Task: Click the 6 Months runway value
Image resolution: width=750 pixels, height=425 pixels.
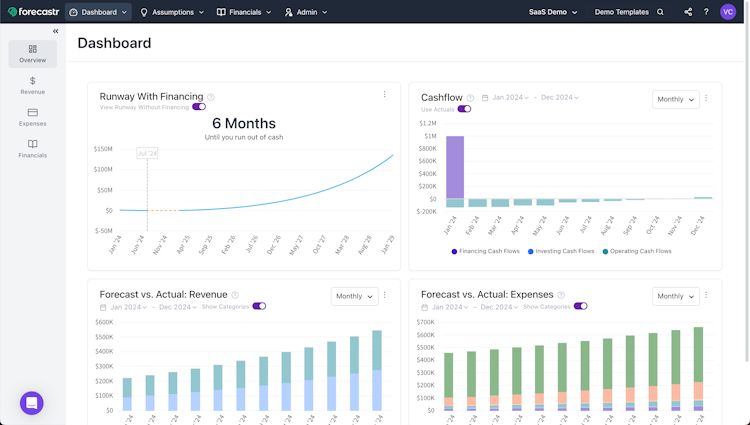Action: (244, 123)
